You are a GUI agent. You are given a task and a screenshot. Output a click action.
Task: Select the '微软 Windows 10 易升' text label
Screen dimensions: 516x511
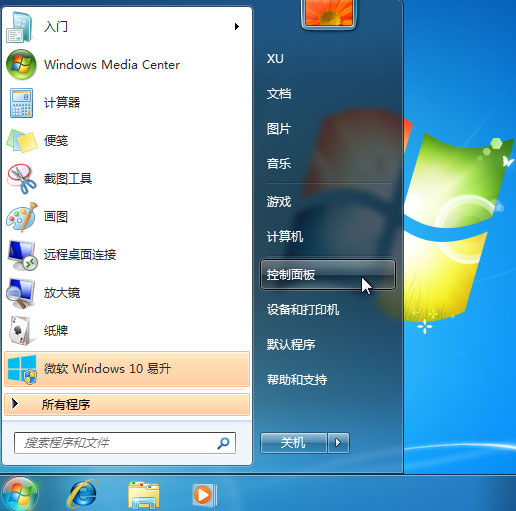point(107,369)
